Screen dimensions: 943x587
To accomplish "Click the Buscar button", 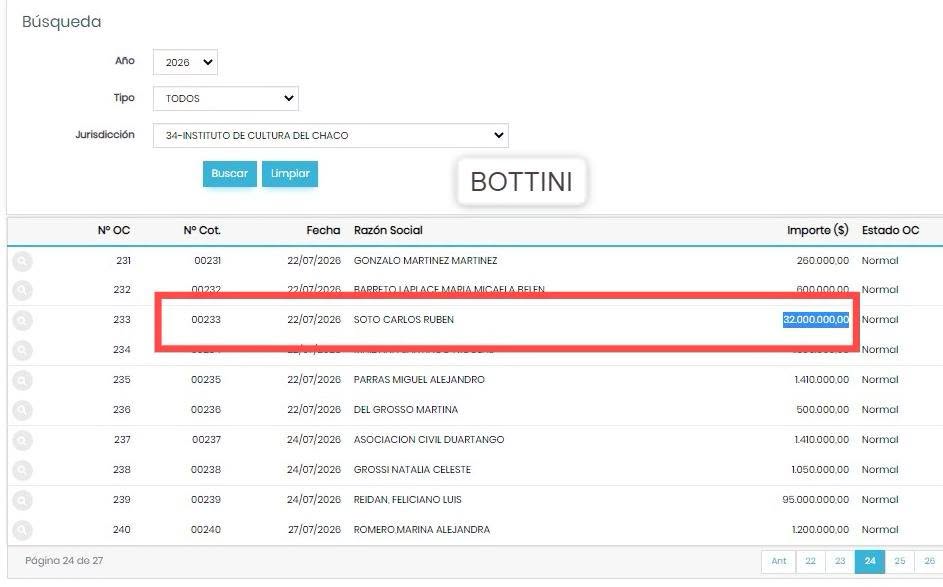I will (230, 174).
